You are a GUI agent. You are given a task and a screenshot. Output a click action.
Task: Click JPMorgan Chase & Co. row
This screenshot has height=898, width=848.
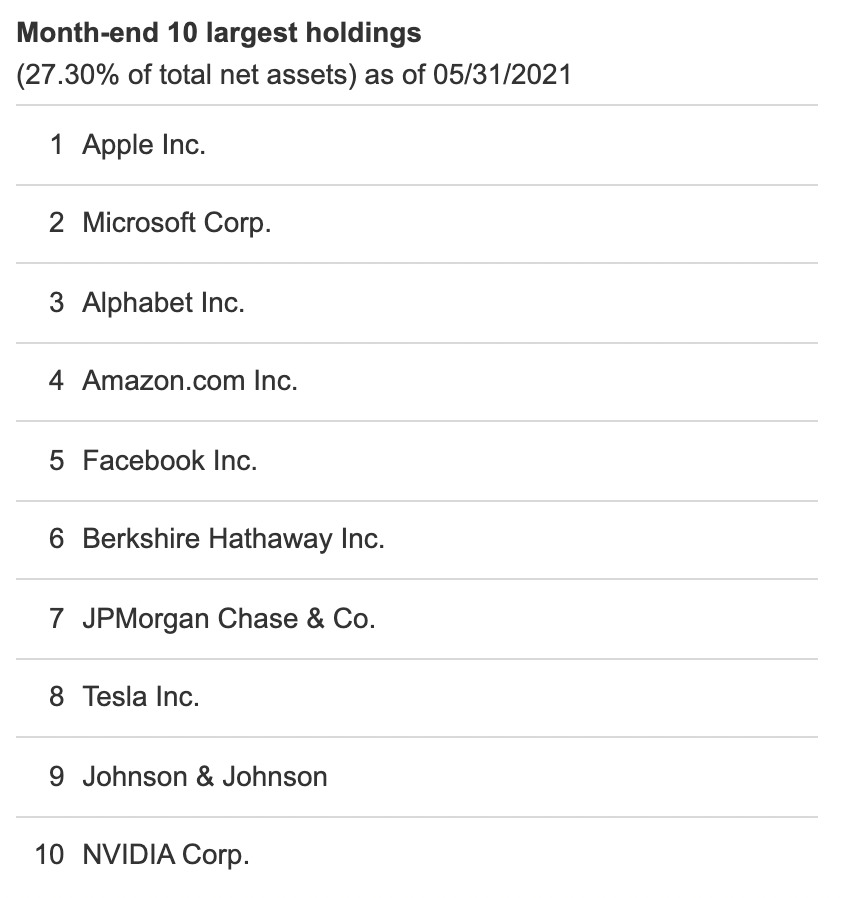[x=228, y=619]
